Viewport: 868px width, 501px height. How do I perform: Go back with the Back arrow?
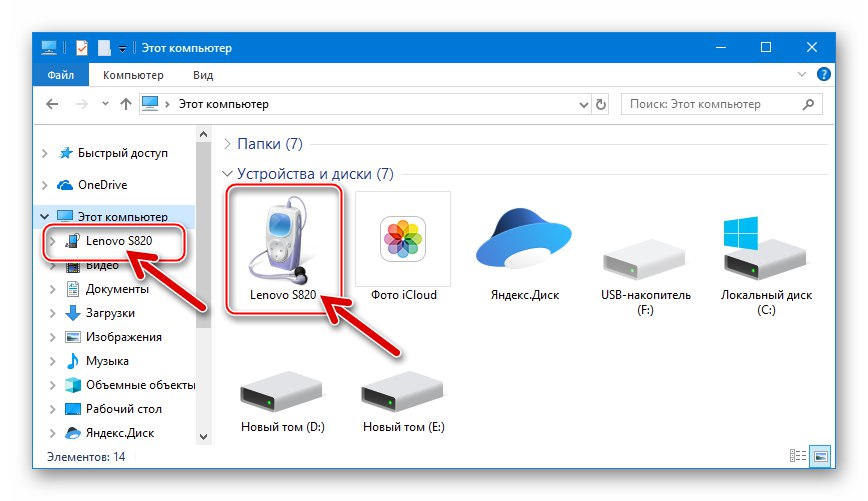[x=52, y=104]
